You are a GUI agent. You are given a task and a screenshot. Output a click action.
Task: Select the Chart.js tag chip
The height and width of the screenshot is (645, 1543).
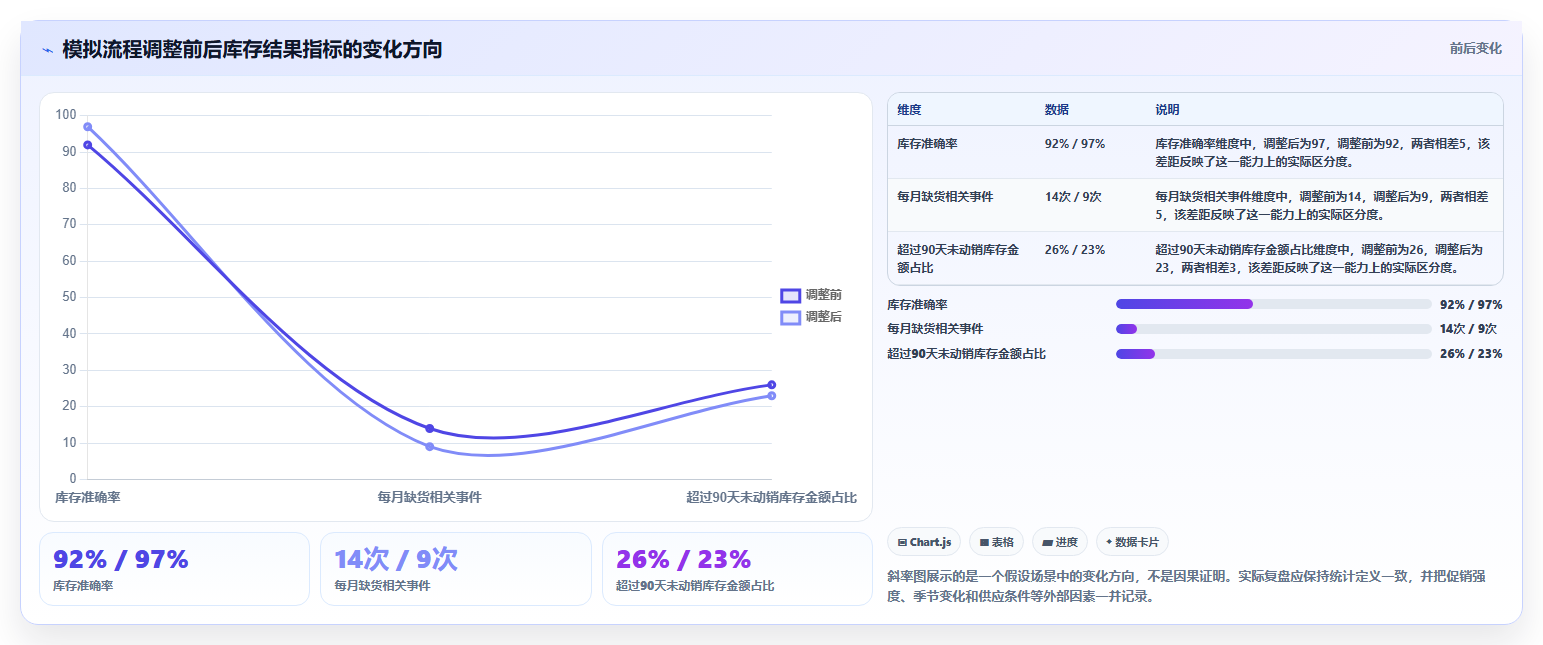pos(924,542)
